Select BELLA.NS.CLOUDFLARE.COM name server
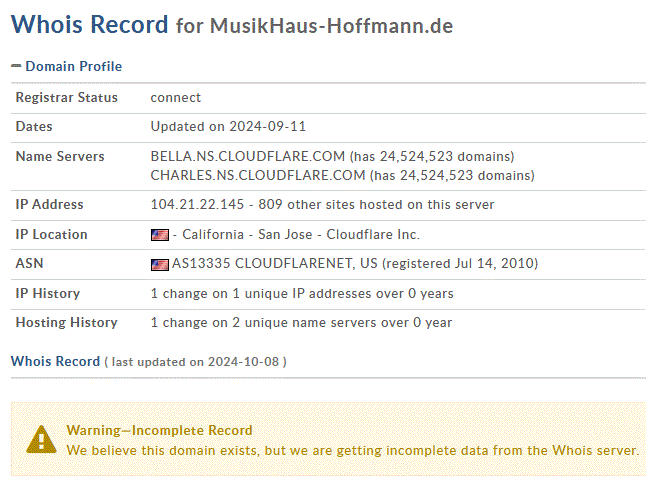Viewport: 647px width, 478px height. point(248,156)
